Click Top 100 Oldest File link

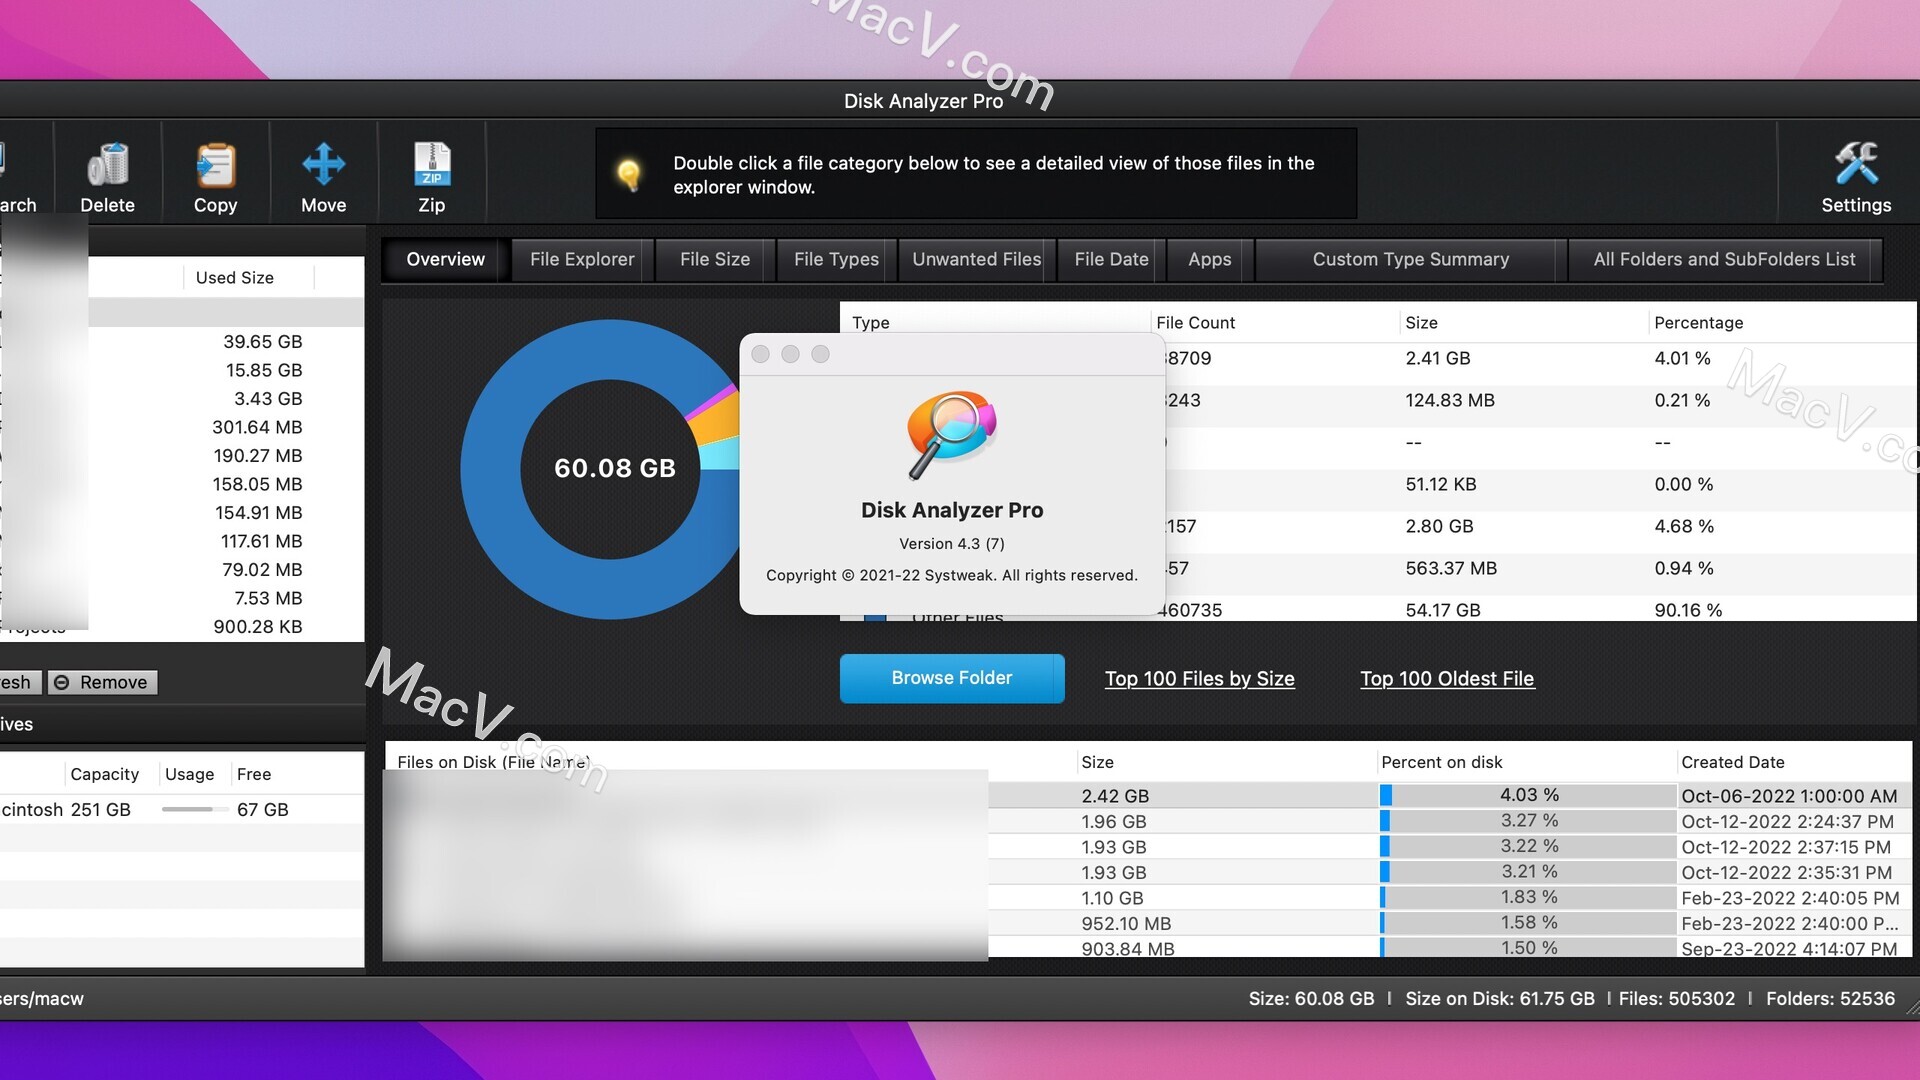pyautogui.click(x=1448, y=678)
